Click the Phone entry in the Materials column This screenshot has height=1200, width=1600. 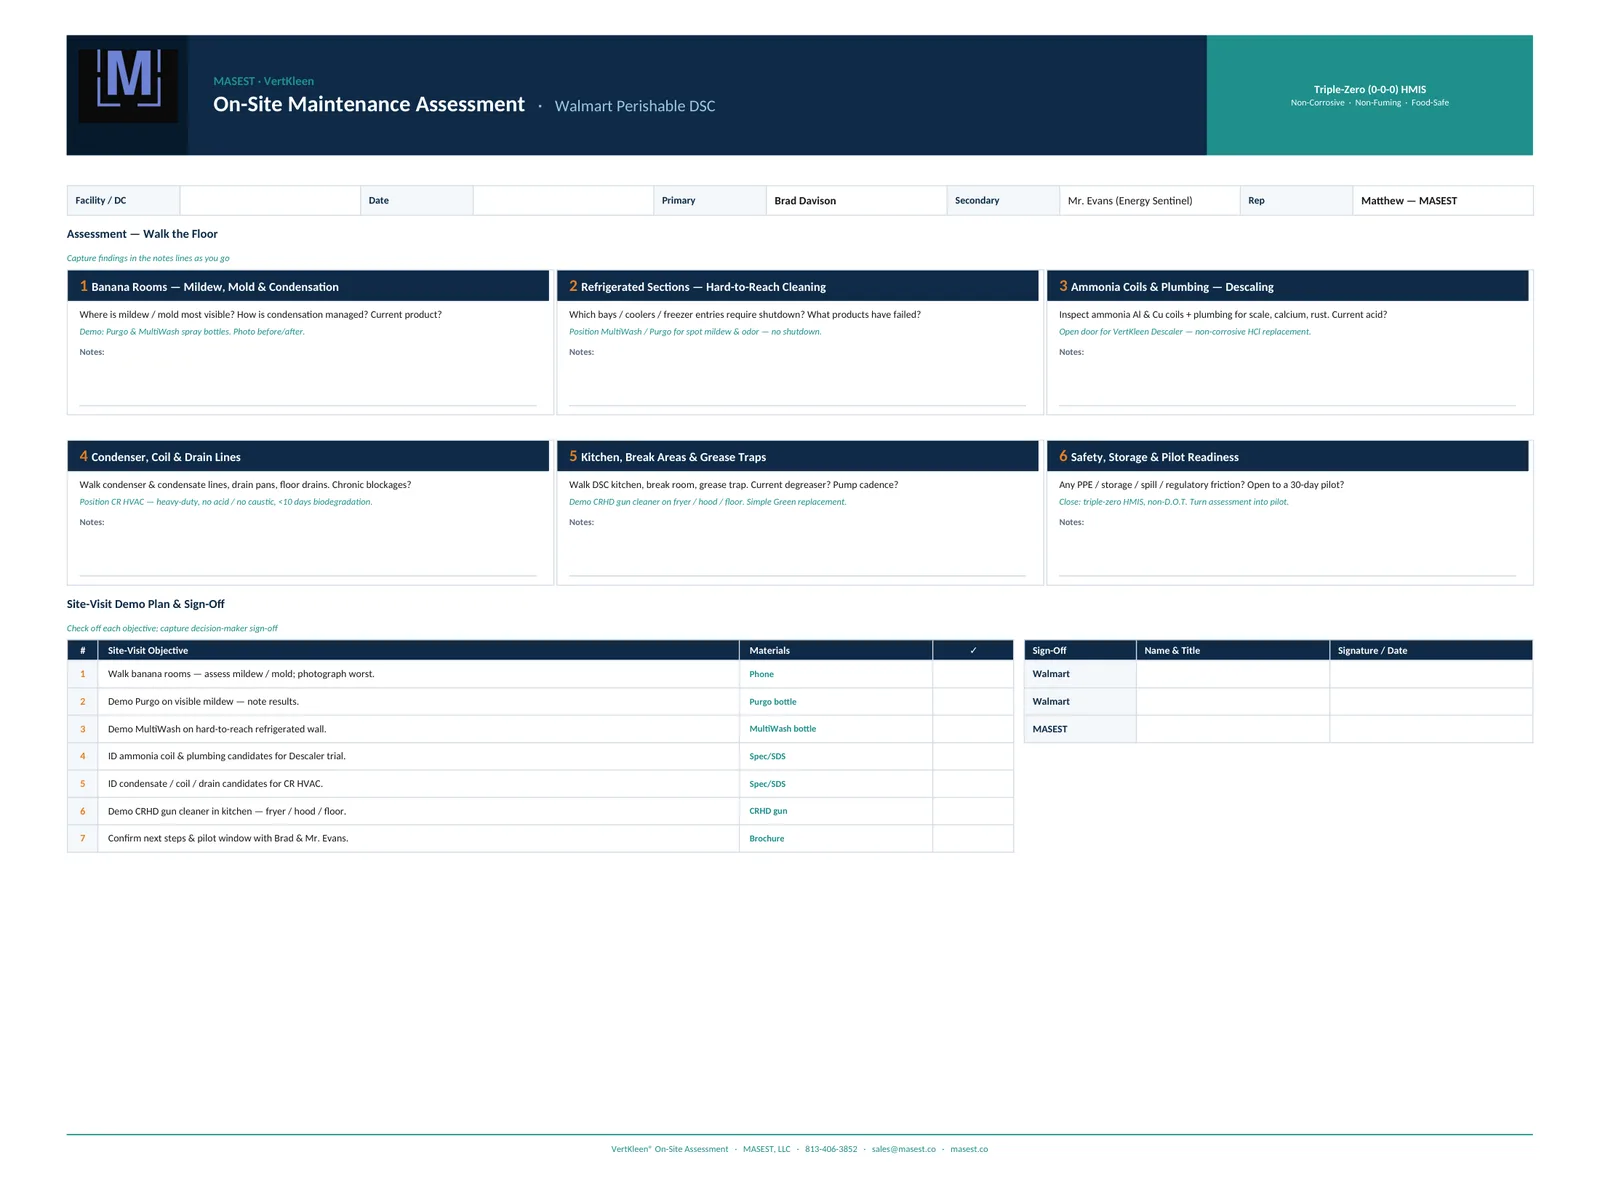(761, 674)
